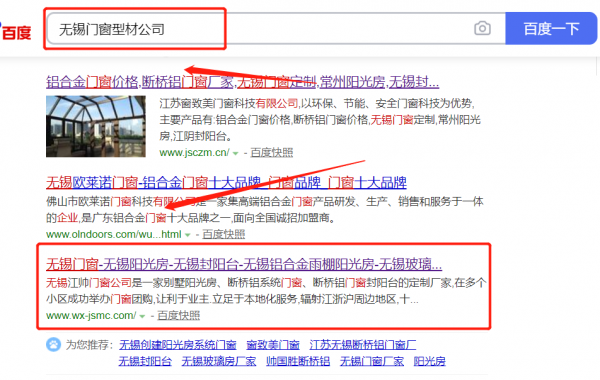The image size is (600, 380).
Task: Open 百度快照 for the jsczm.cn result
Action: (272, 153)
